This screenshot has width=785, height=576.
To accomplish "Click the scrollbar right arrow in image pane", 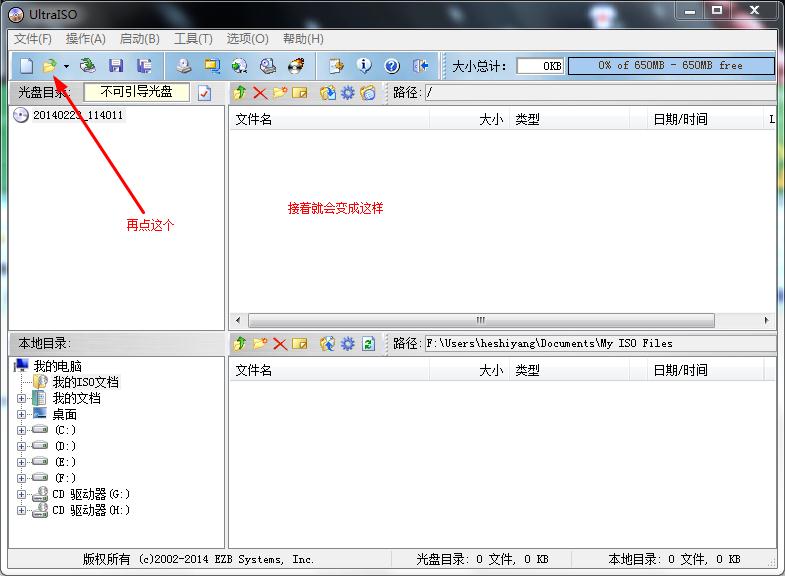I will tap(766, 320).
